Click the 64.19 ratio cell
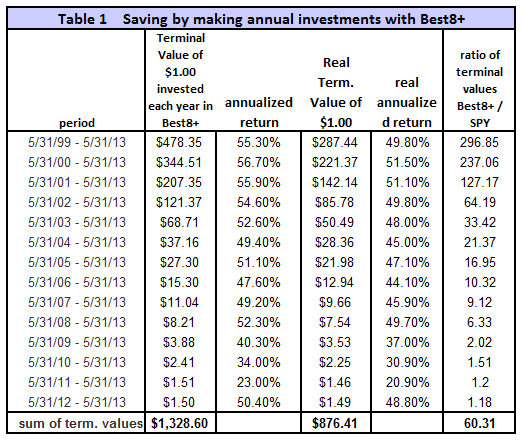 (x=480, y=202)
